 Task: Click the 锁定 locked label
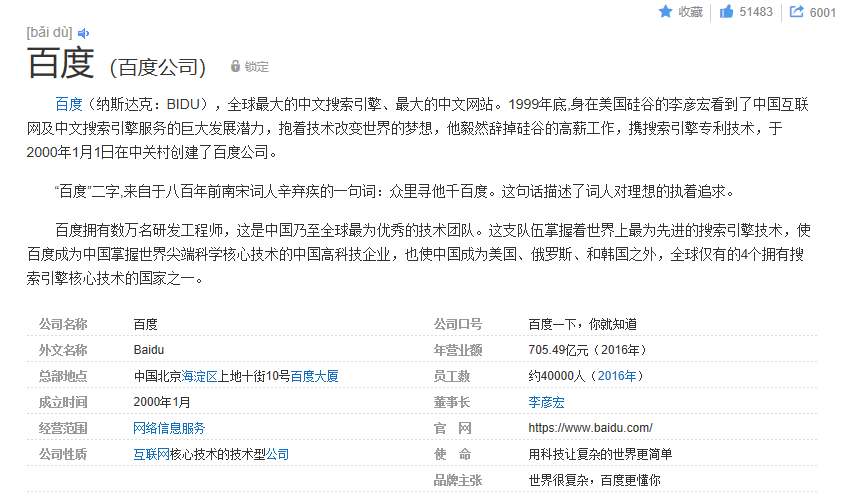256,67
